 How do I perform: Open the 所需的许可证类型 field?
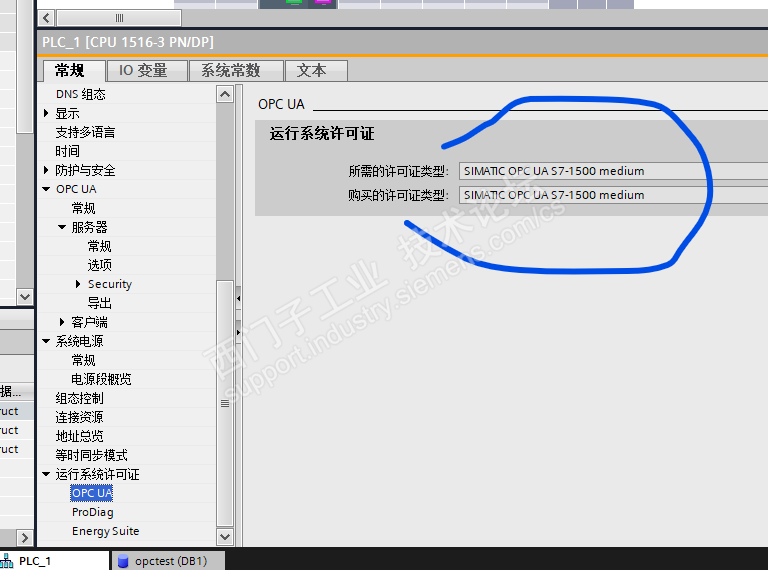click(x=613, y=171)
